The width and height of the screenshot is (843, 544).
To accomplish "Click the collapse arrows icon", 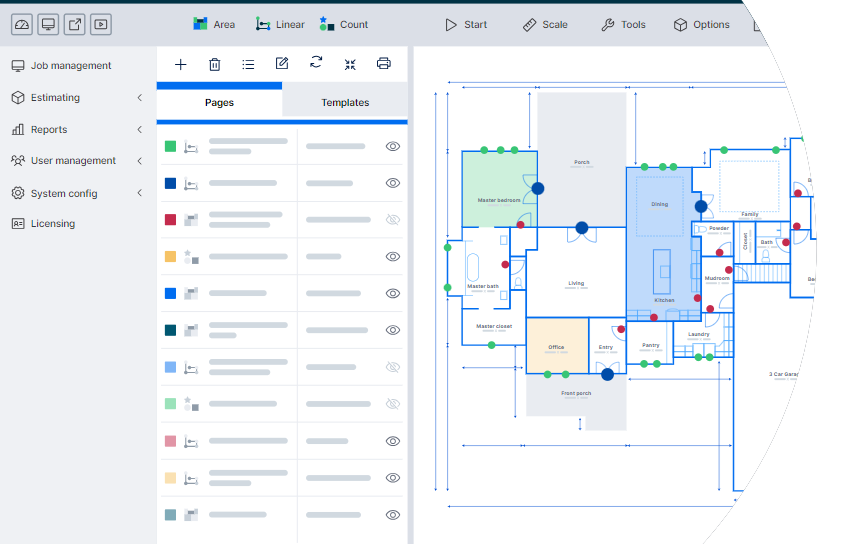I will [350, 64].
